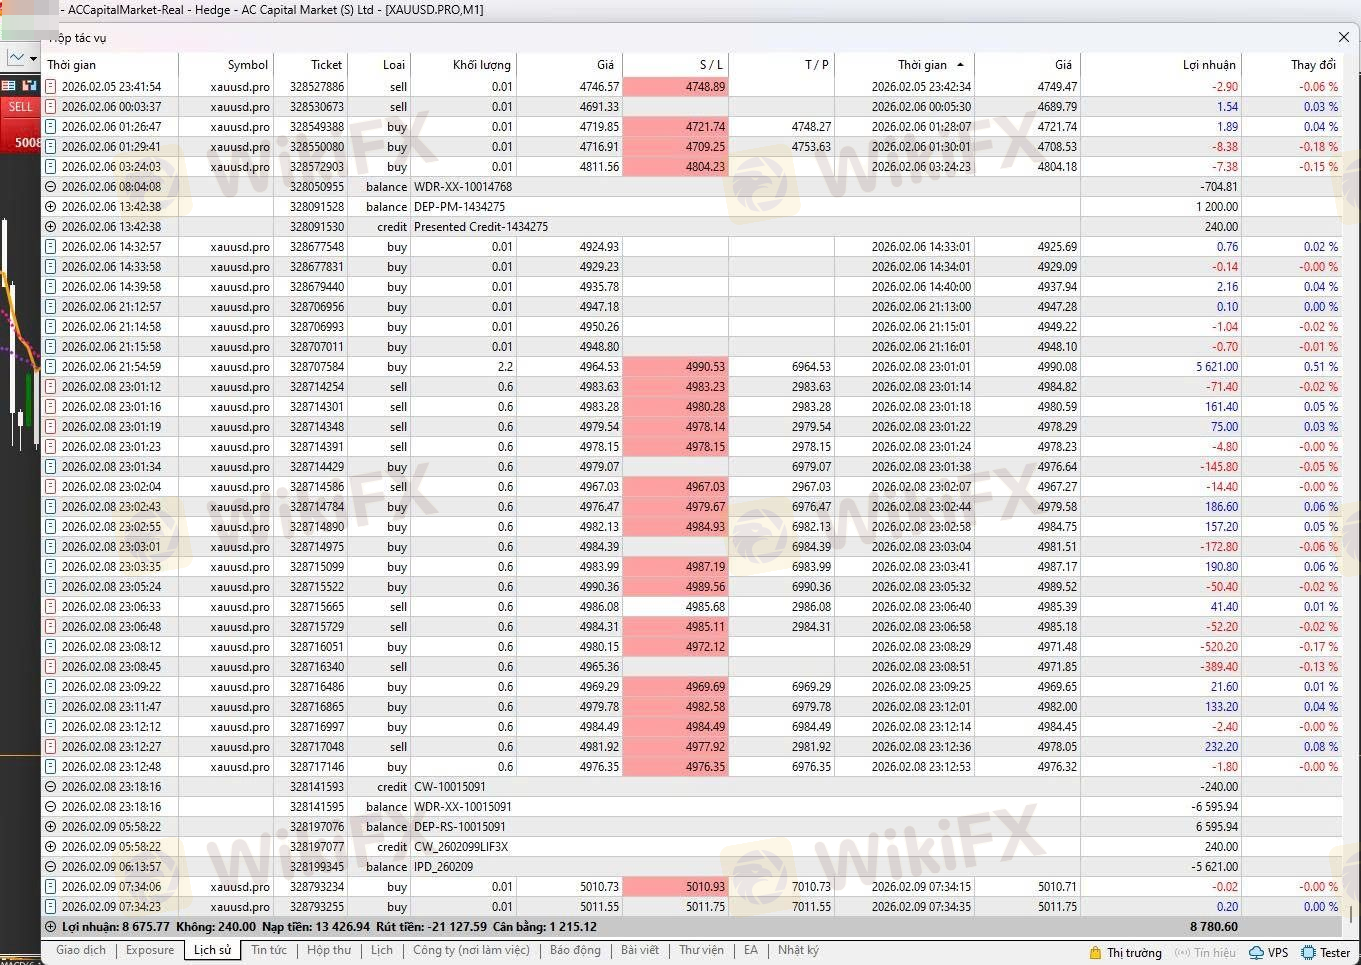The image size is (1361, 965).
Task: Click the summary row plus icon beside Lợi nhuận total
Action: click(51, 927)
